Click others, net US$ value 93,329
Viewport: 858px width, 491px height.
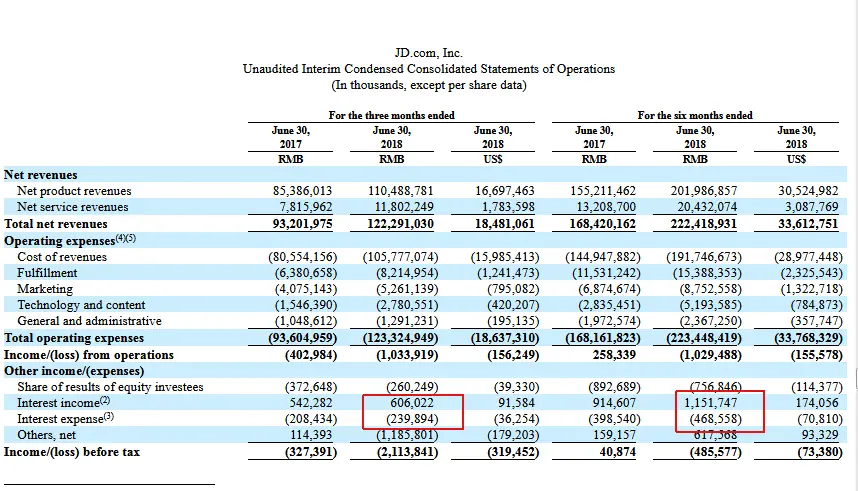click(820, 435)
